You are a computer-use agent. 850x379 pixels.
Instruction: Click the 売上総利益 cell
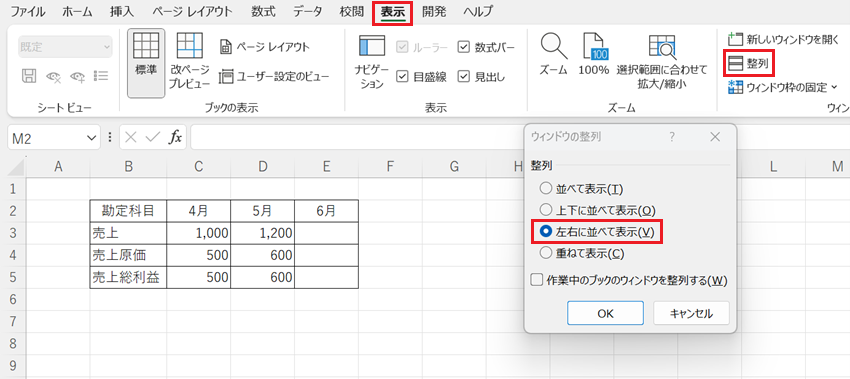pos(128,277)
